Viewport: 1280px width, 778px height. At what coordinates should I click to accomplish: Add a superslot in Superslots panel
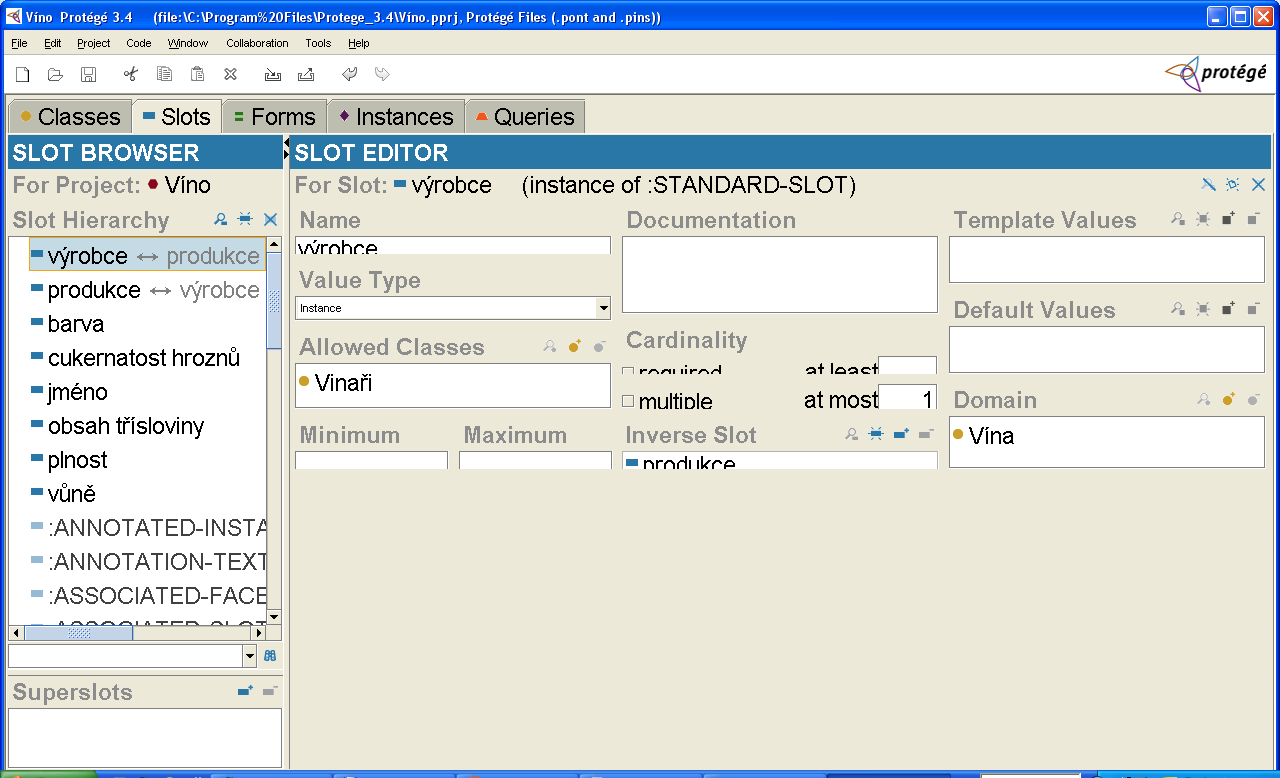click(x=245, y=691)
